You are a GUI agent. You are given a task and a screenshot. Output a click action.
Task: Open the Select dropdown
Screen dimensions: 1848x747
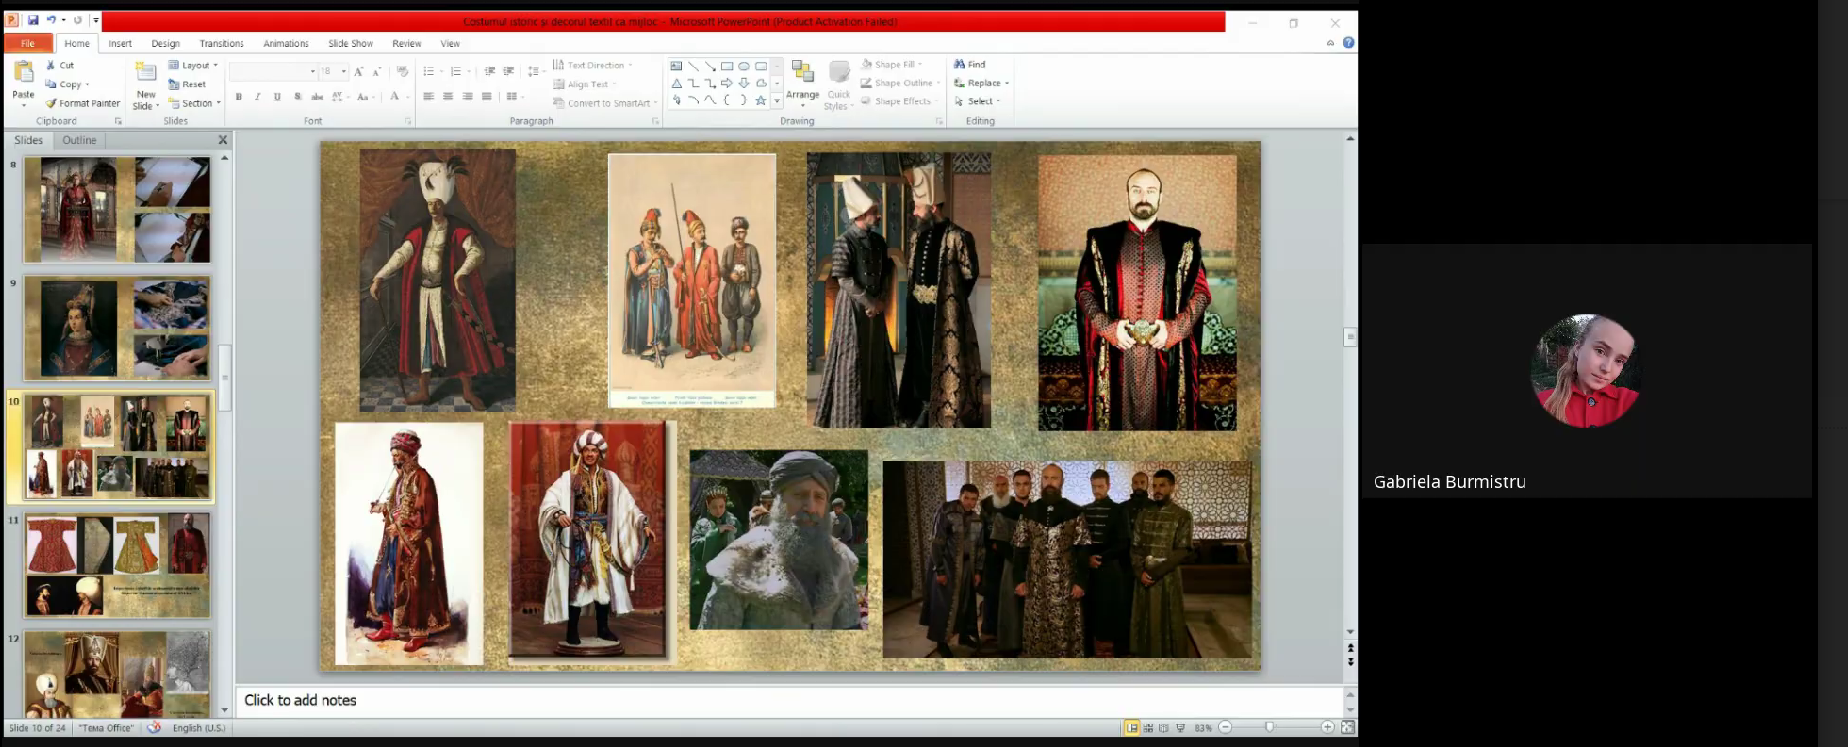point(977,101)
